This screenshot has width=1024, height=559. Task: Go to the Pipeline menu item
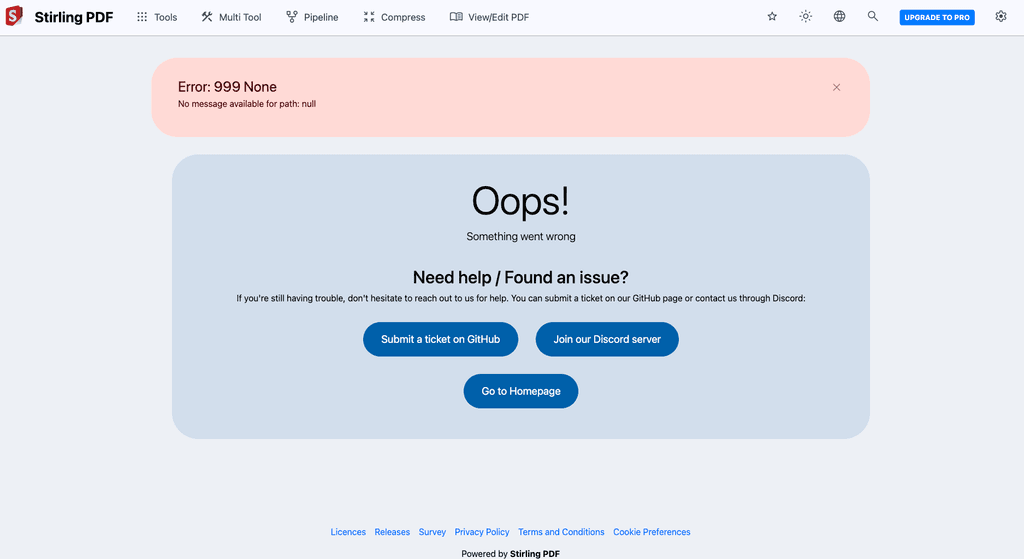312,17
